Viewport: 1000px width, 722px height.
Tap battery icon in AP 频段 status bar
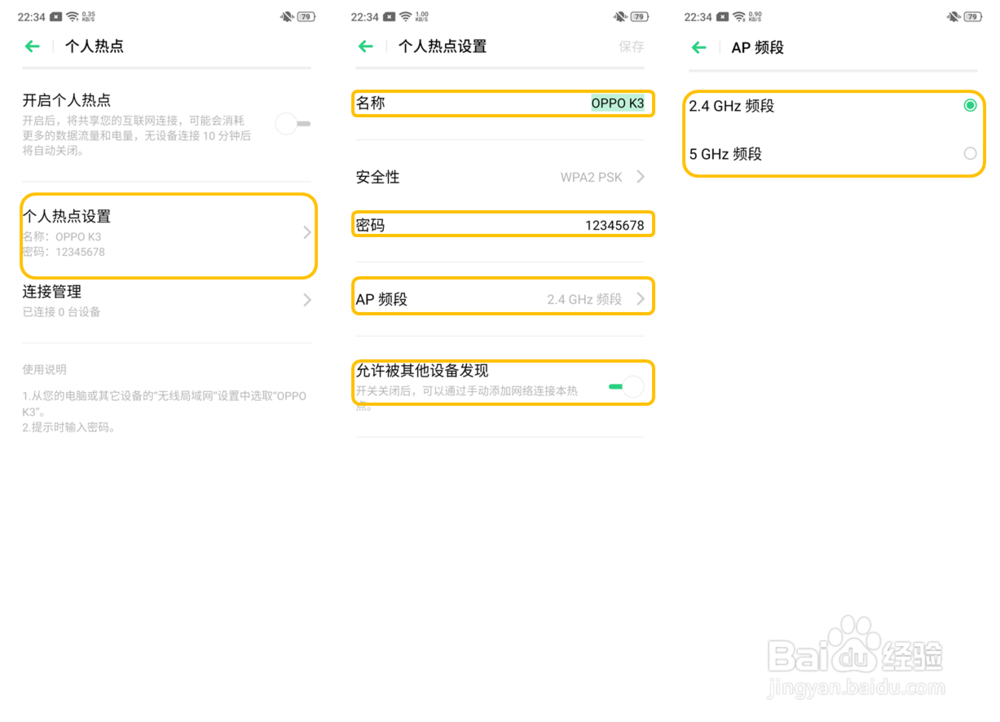(971, 17)
